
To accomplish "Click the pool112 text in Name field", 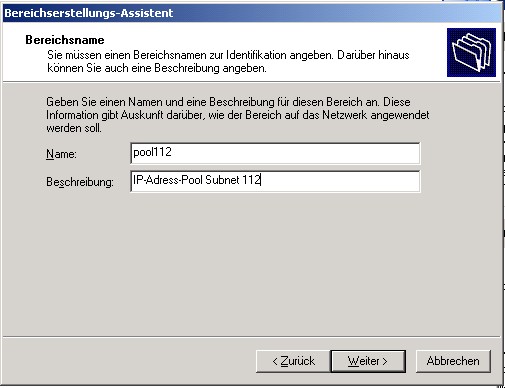I will pyautogui.click(x=152, y=152).
